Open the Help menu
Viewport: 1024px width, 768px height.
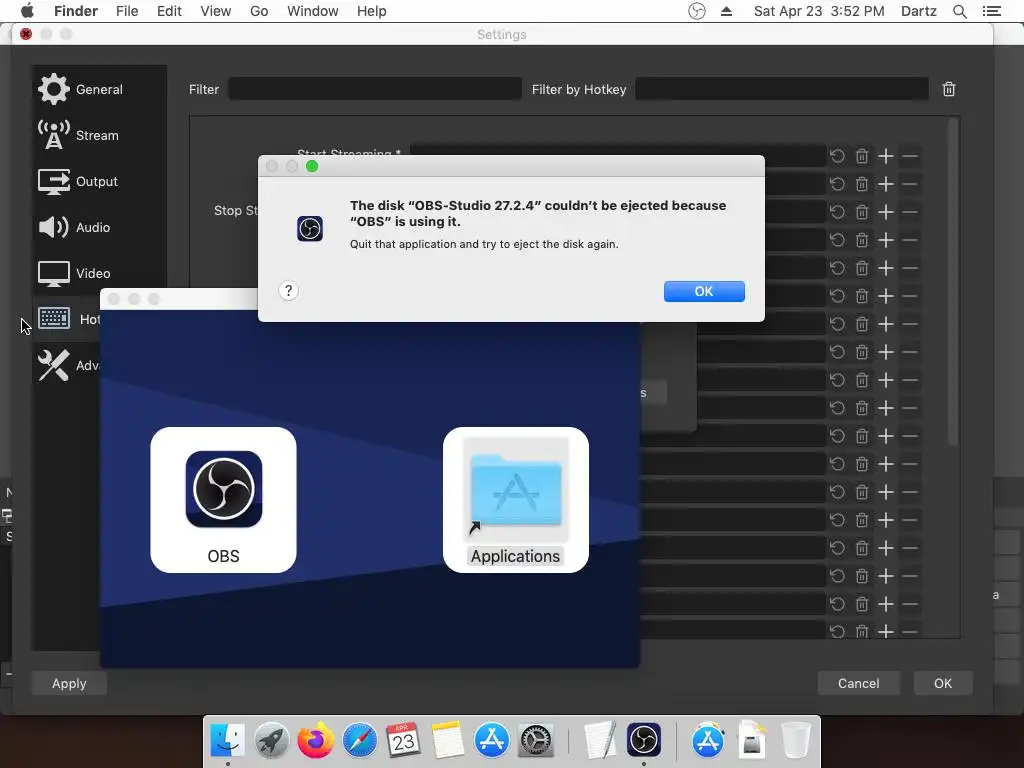point(372,11)
